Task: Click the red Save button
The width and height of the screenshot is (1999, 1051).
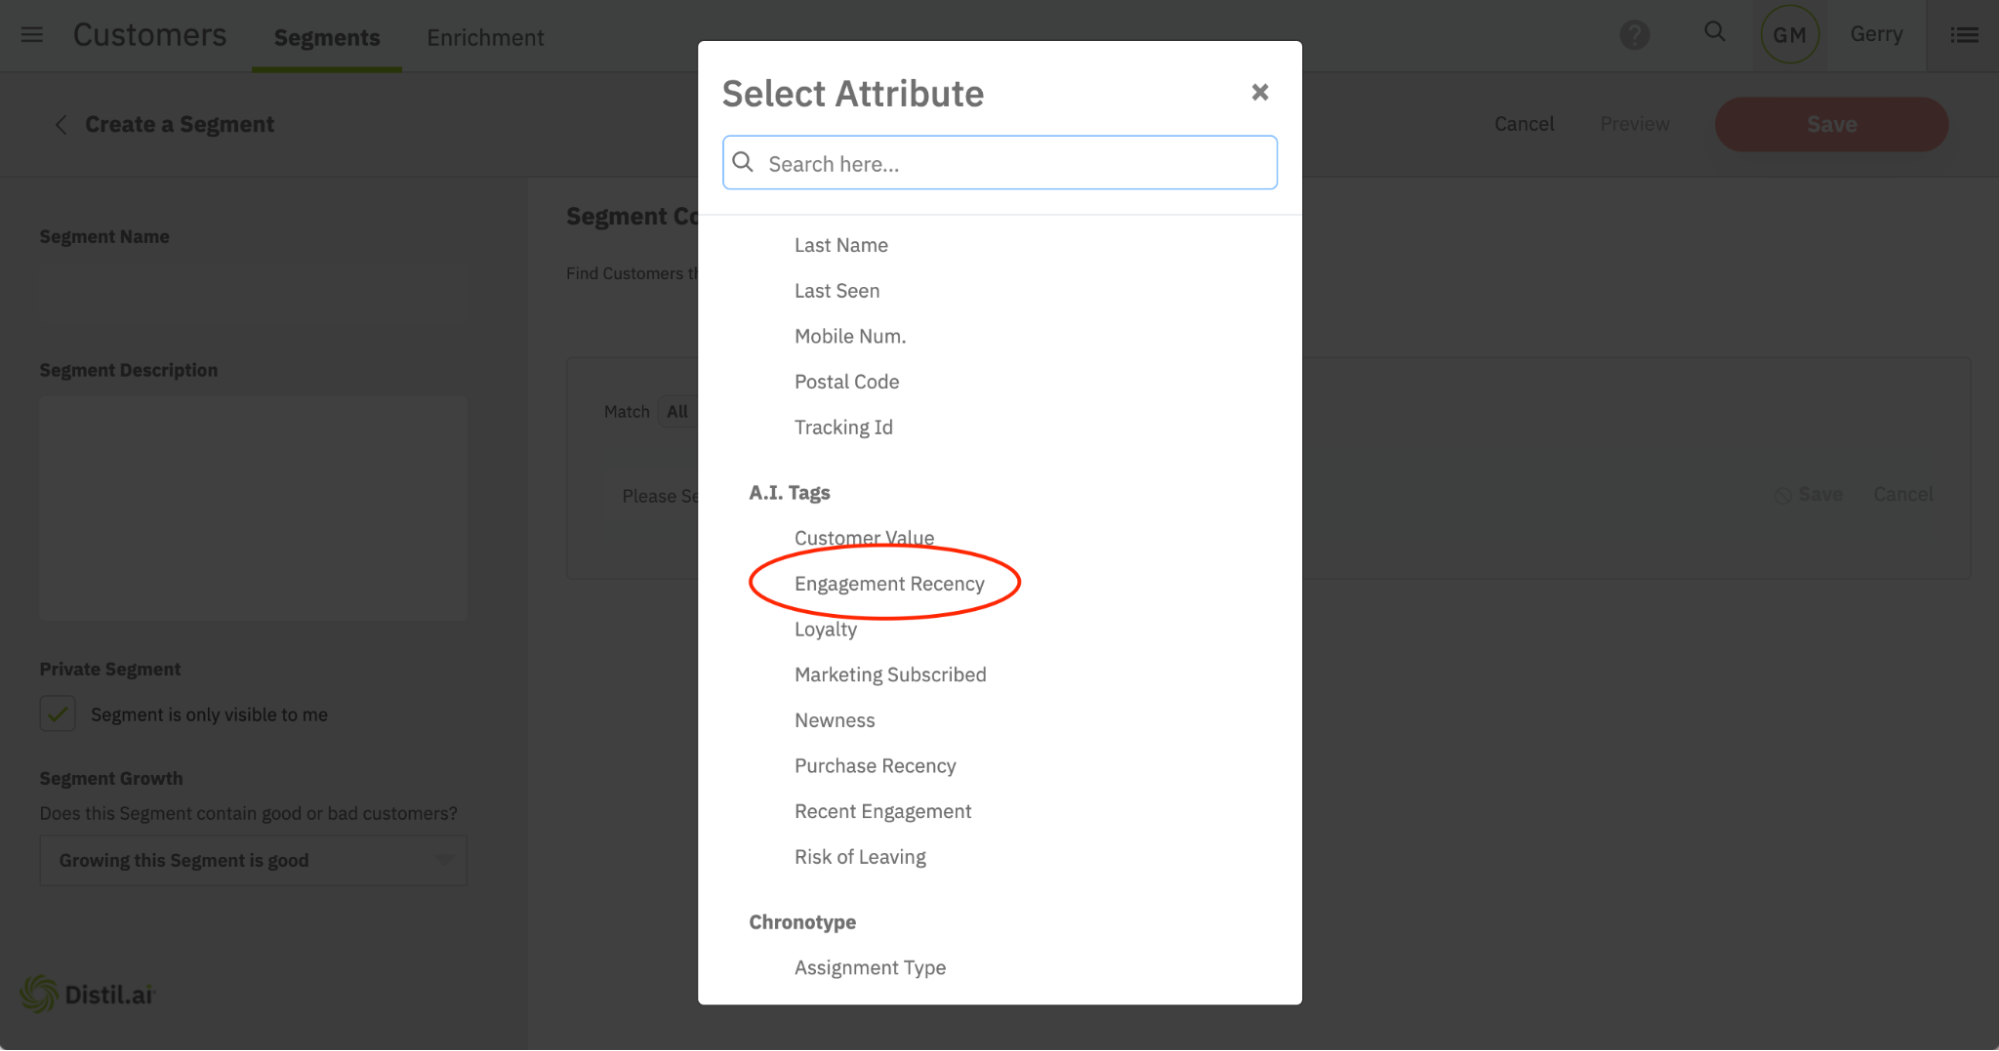Action: (x=1831, y=124)
